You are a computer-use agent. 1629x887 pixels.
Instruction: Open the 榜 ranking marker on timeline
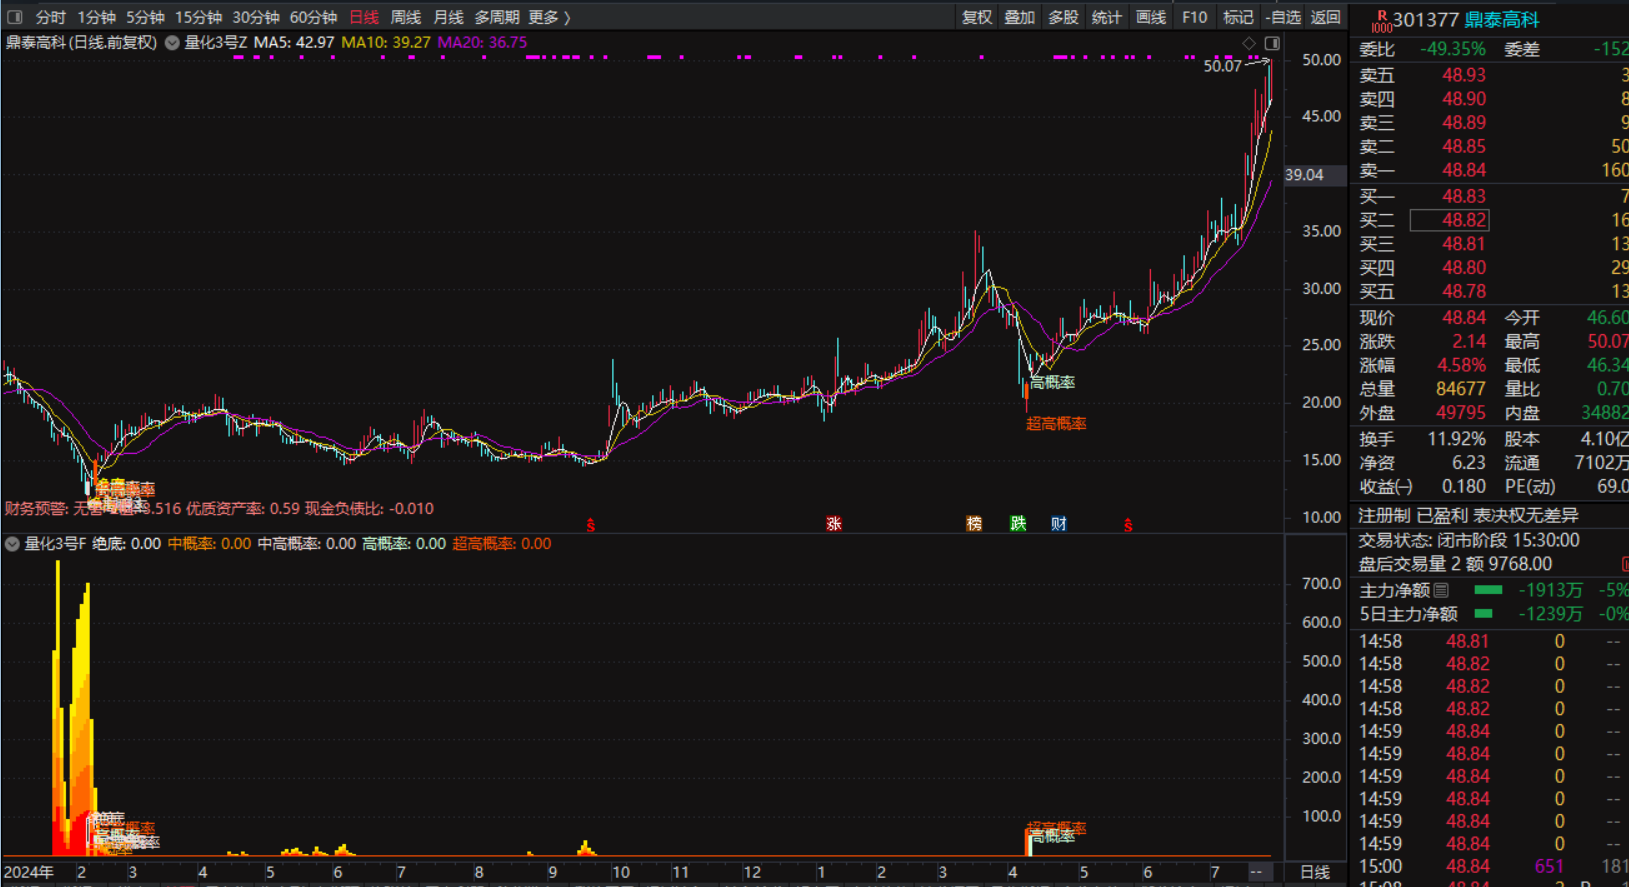point(974,524)
